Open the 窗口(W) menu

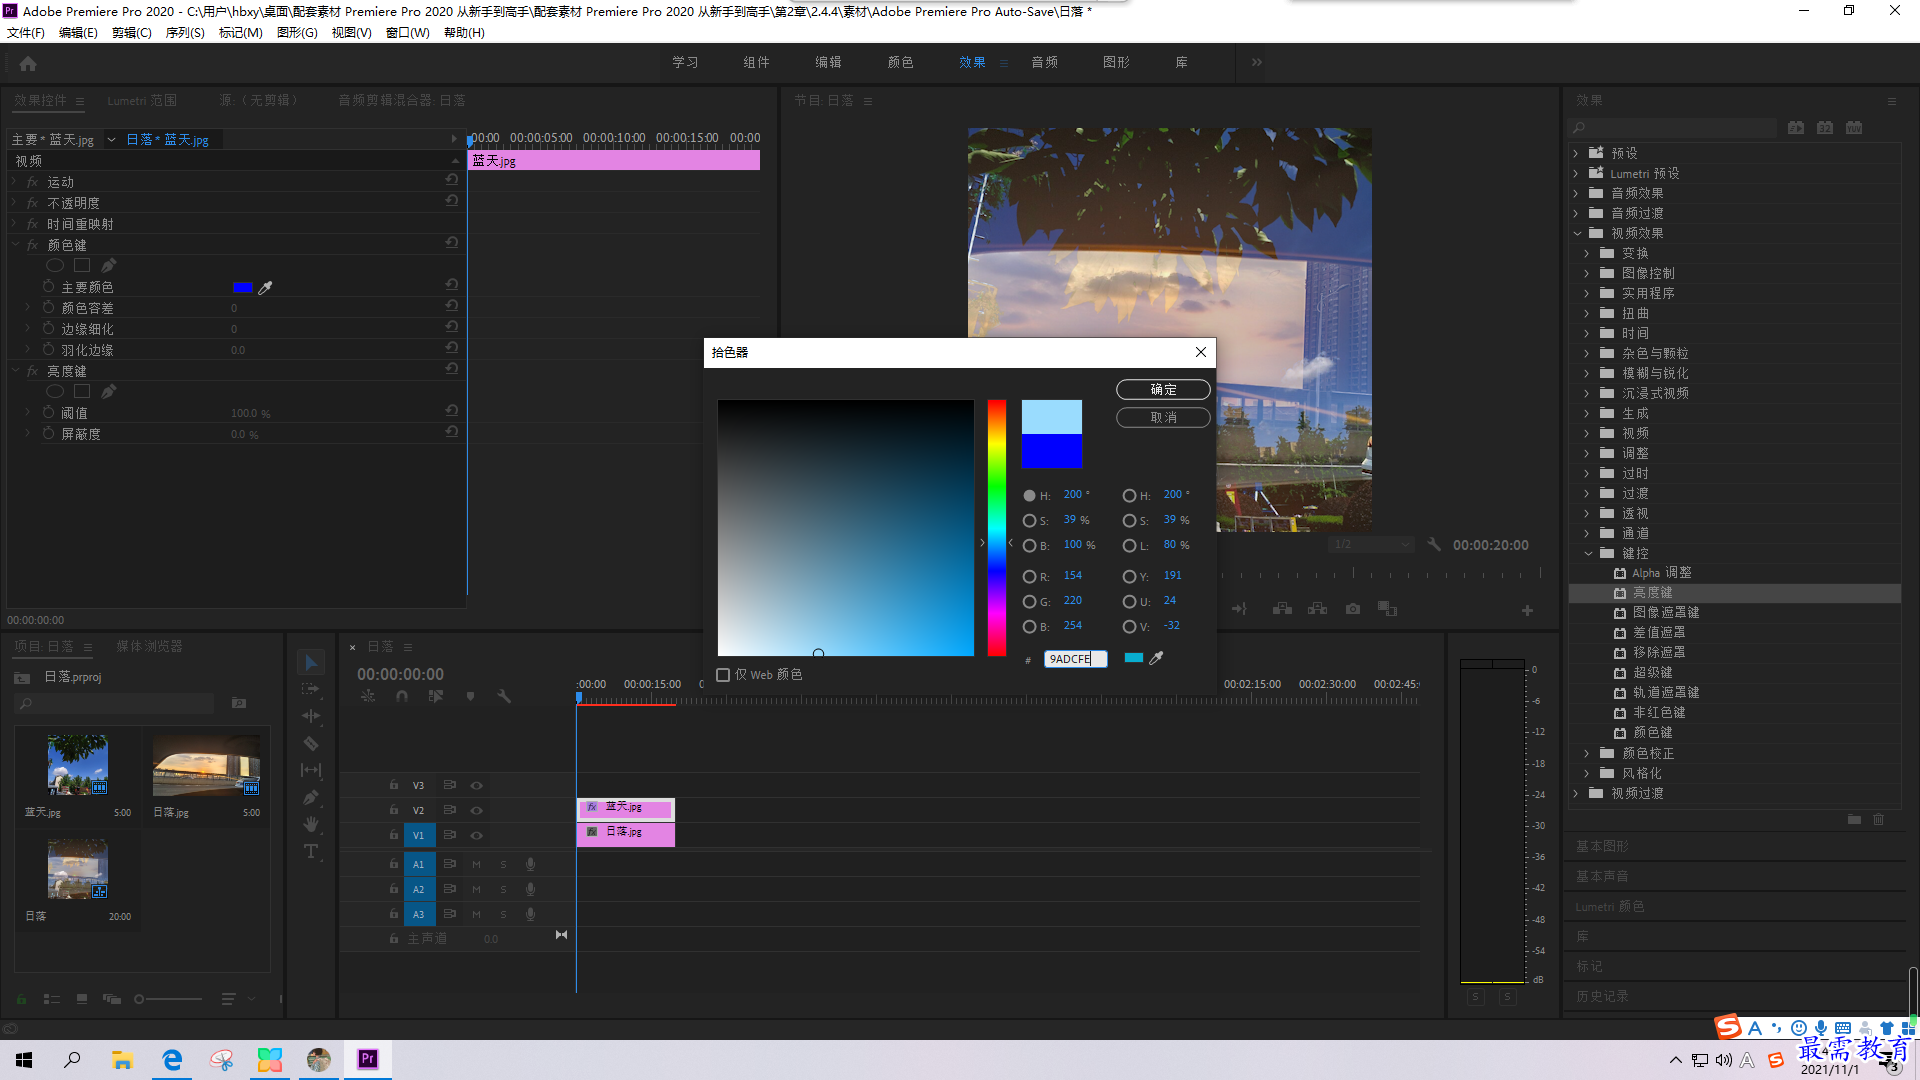point(407,33)
